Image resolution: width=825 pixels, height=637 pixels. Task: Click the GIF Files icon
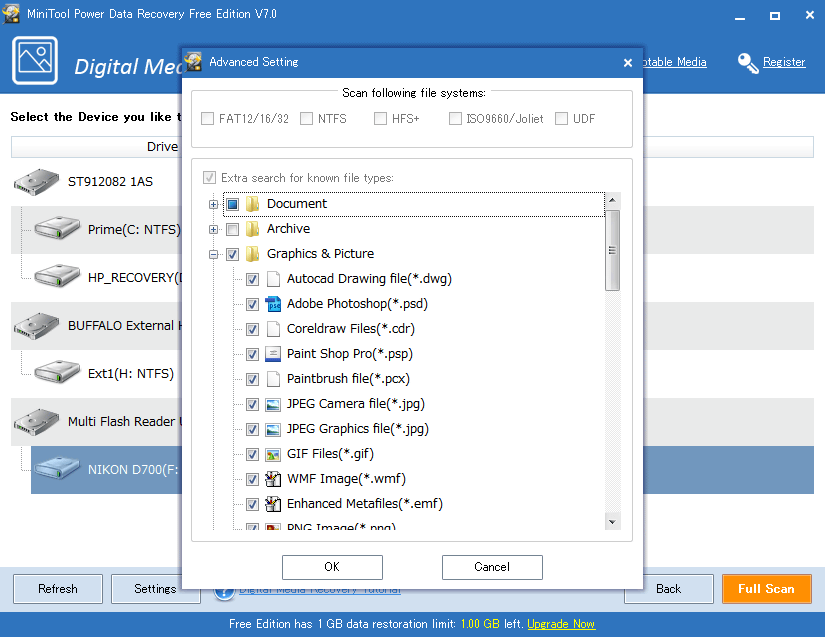tap(273, 454)
